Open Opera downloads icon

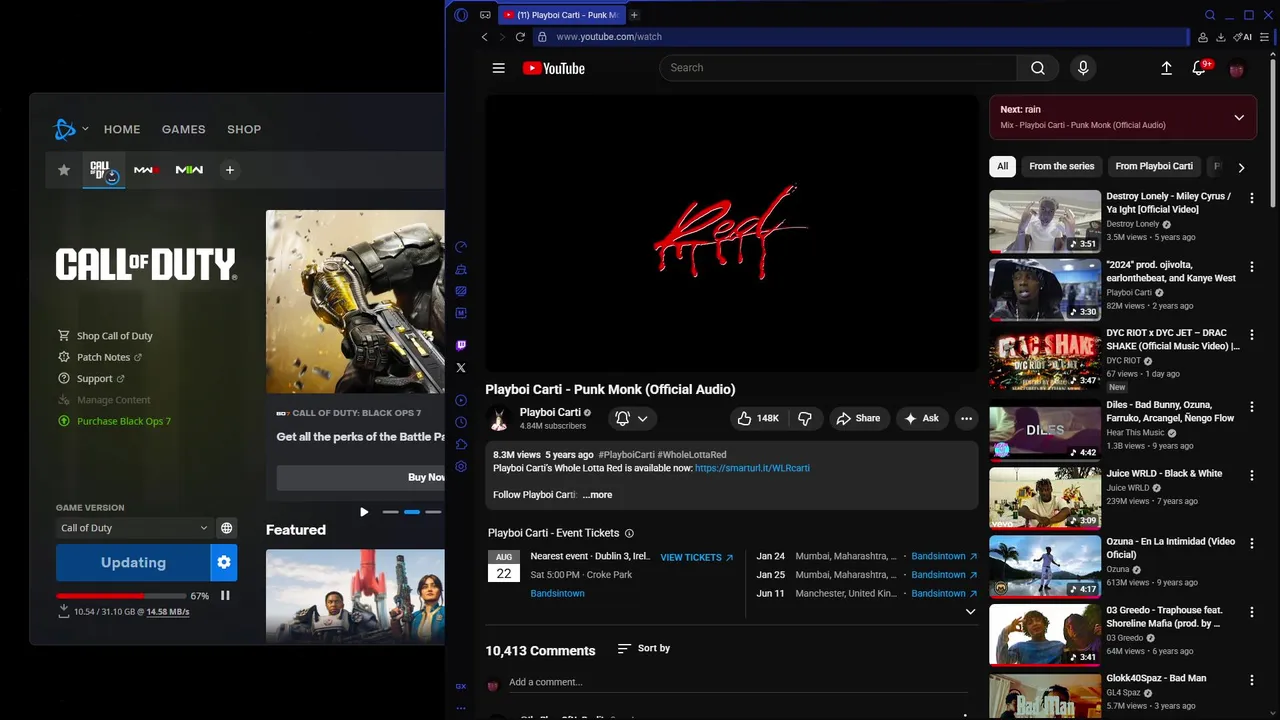click(1221, 37)
